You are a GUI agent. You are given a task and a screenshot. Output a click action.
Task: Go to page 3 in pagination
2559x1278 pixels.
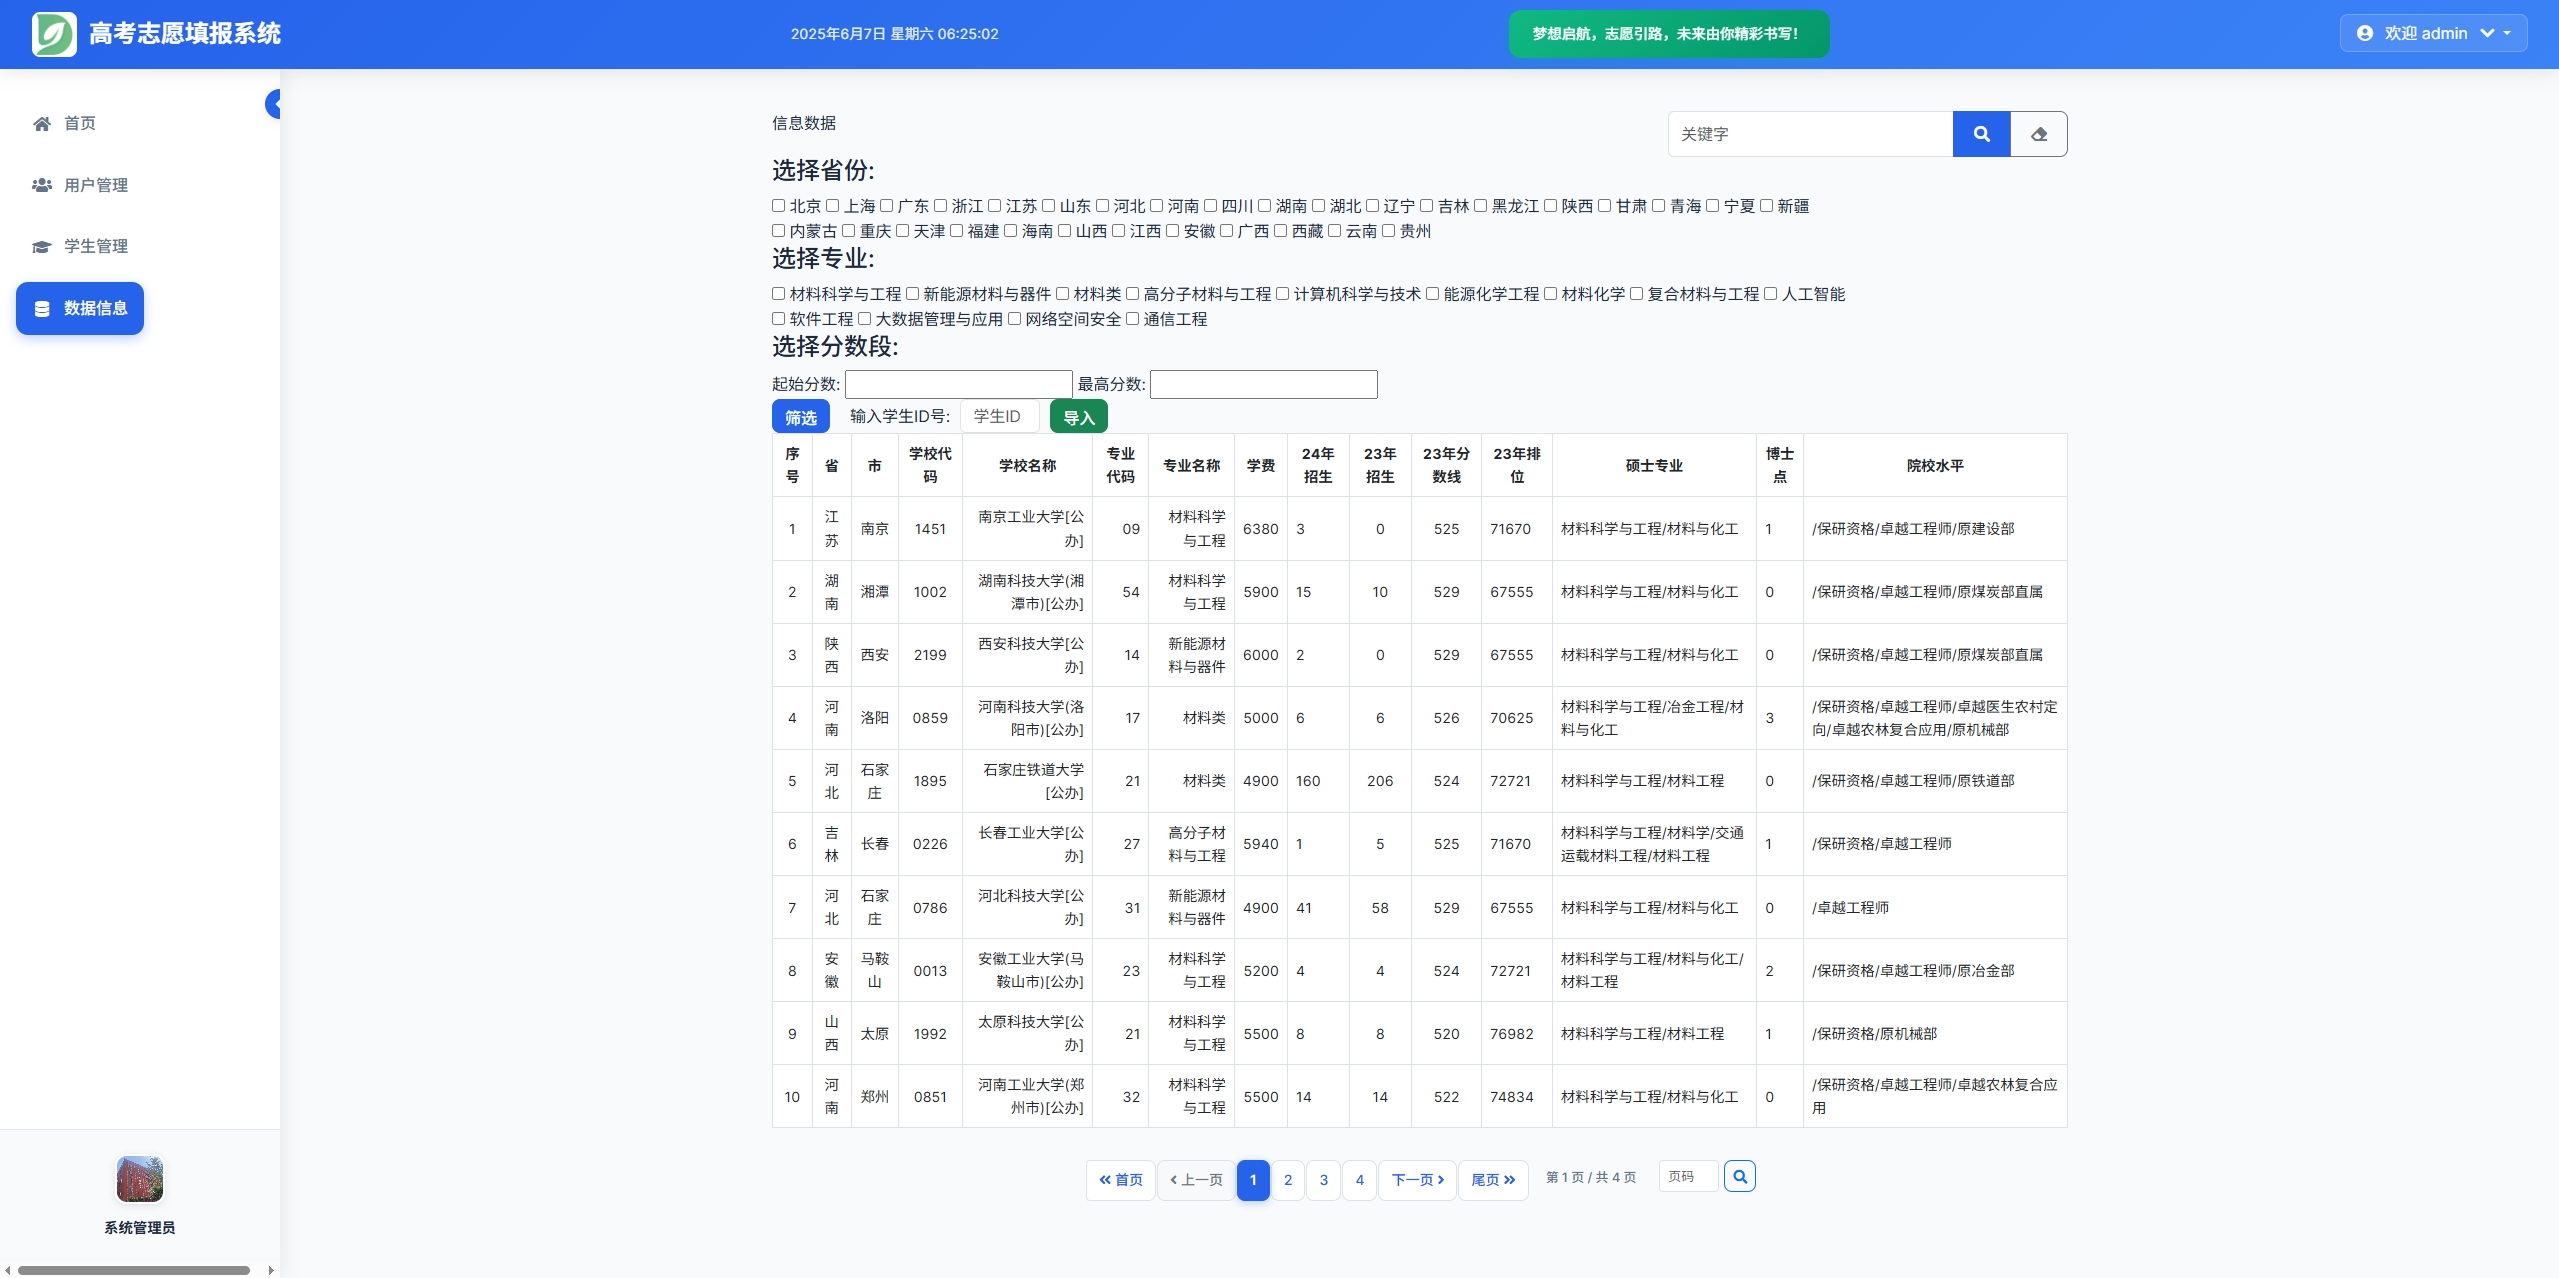[x=1323, y=1180]
